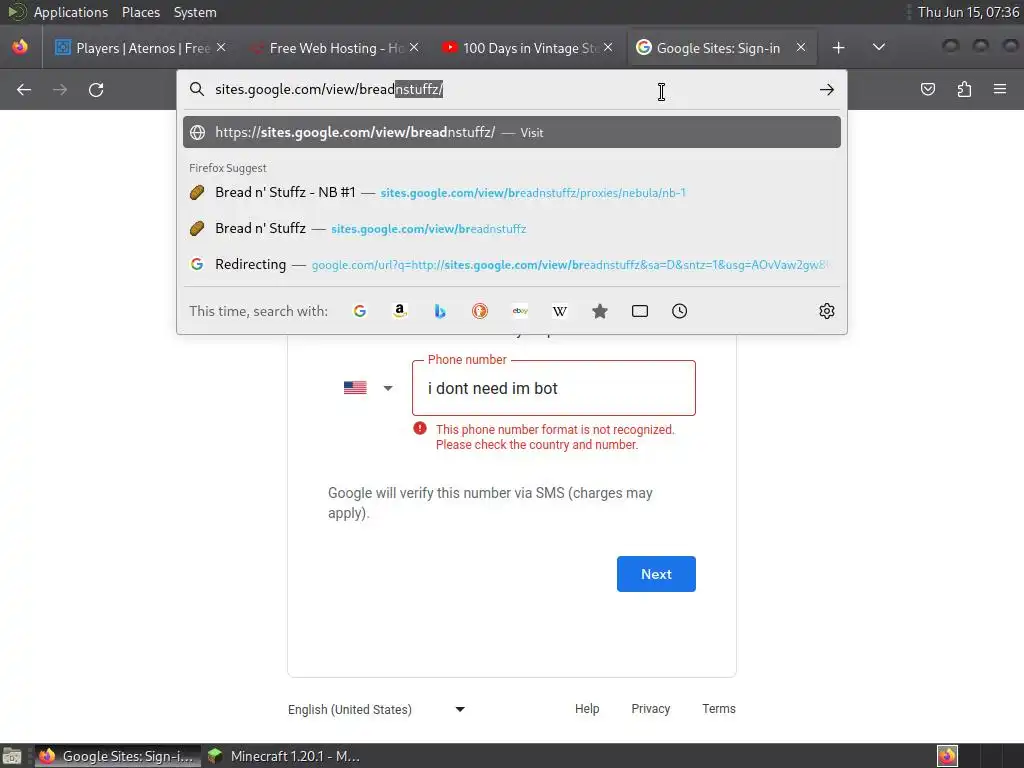The width and height of the screenshot is (1024, 768).
Task: Close the 100 Days in Vintage tab
Action: coord(608,48)
